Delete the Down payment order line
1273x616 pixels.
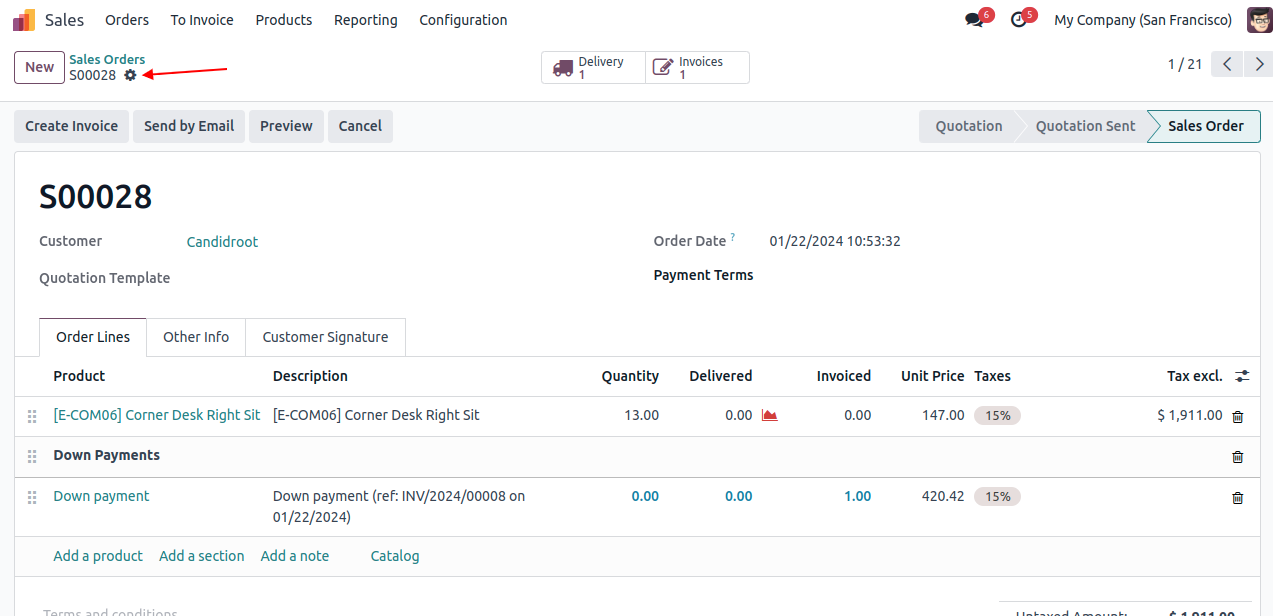click(x=1237, y=497)
